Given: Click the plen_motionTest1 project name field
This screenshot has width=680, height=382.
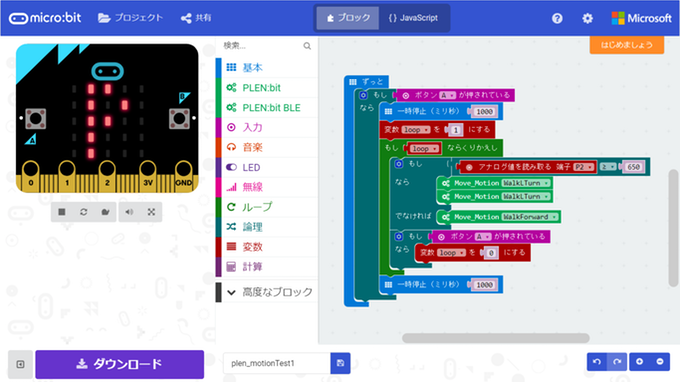Looking at the screenshot, I should coord(277,363).
